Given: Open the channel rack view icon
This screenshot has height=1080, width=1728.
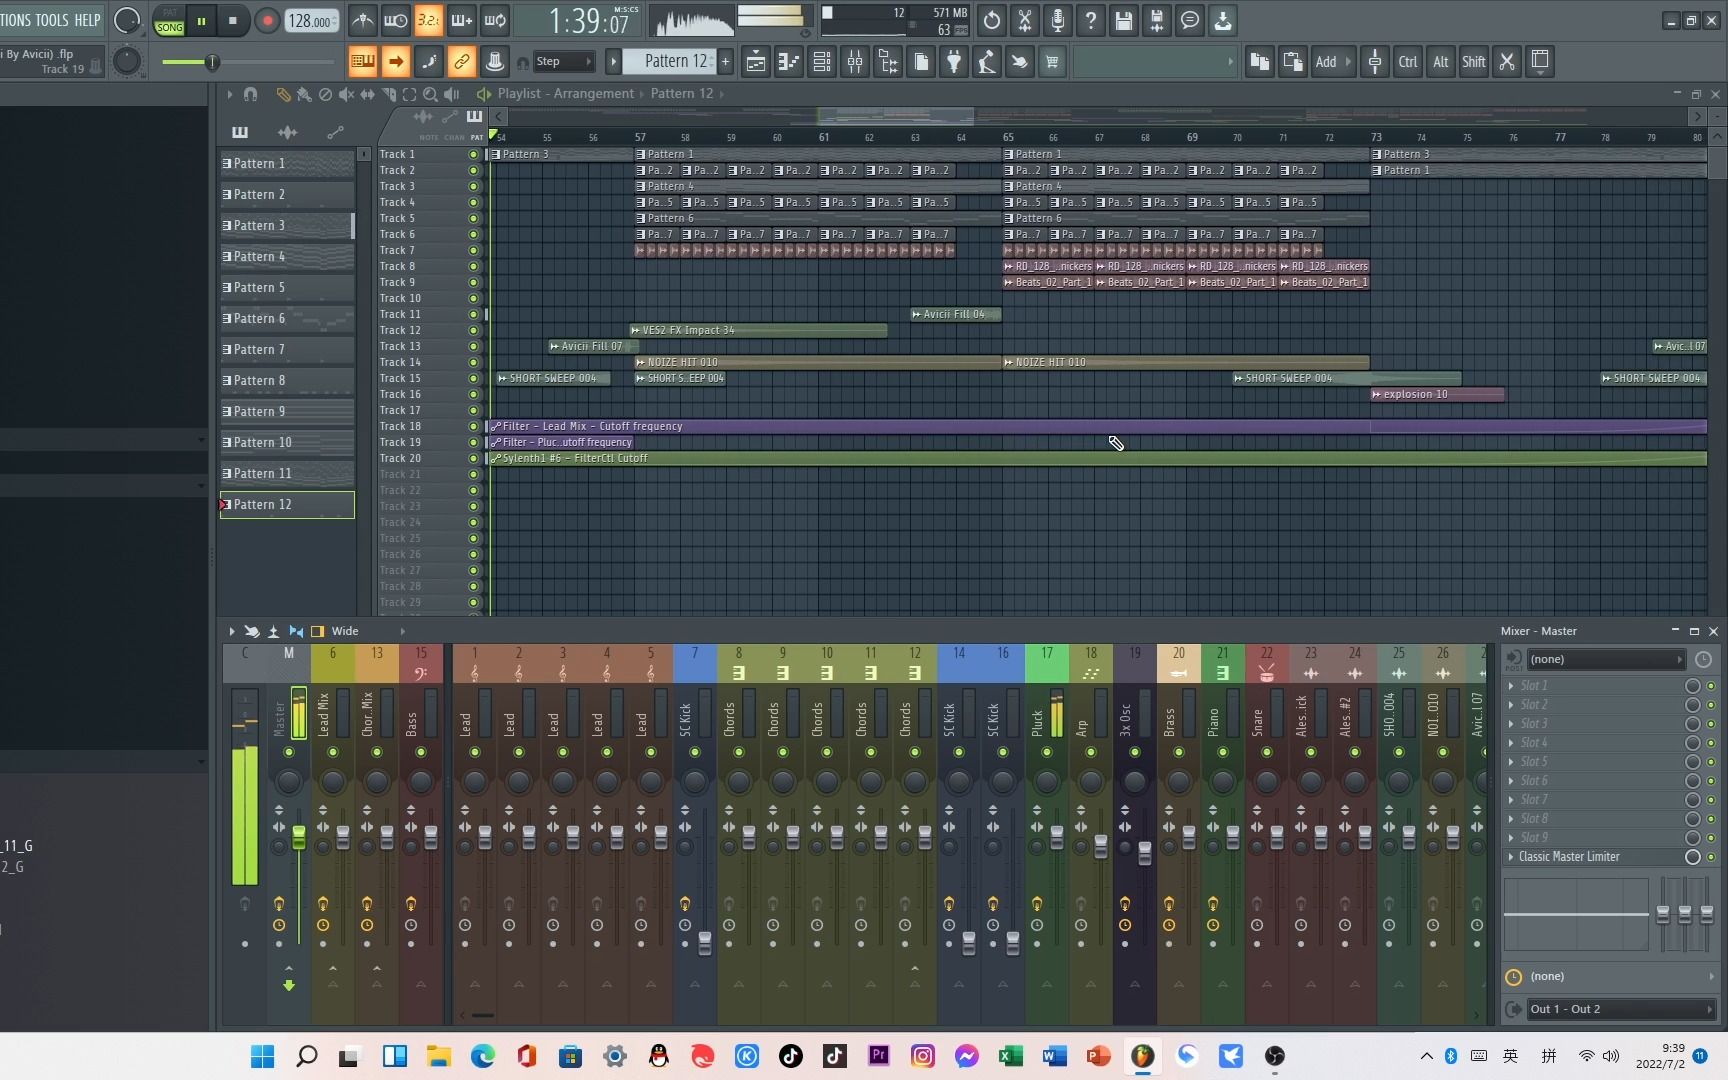Looking at the screenshot, I should (x=822, y=61).
